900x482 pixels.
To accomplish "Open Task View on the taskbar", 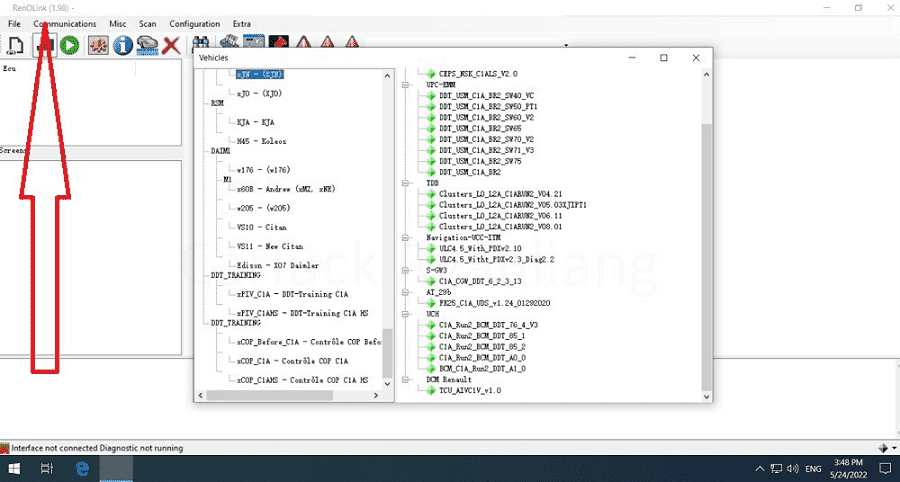I will click(x=47, y=469).
